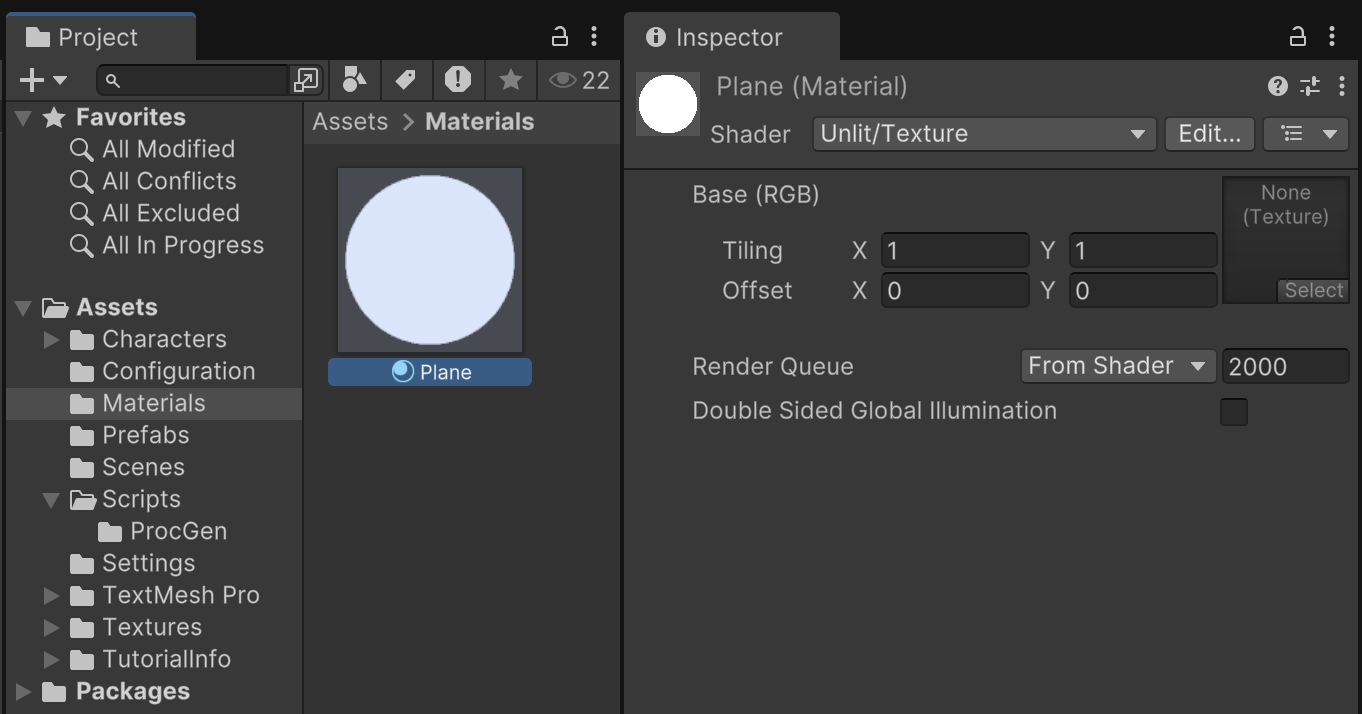Screen dimensions: 1362x714
Task: Click the search by type icon
Action: click(354, 80)
